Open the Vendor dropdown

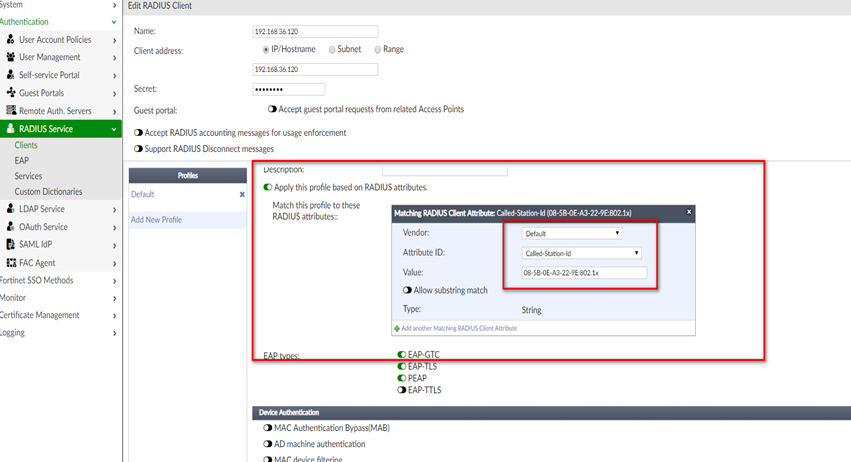[572, 233]
